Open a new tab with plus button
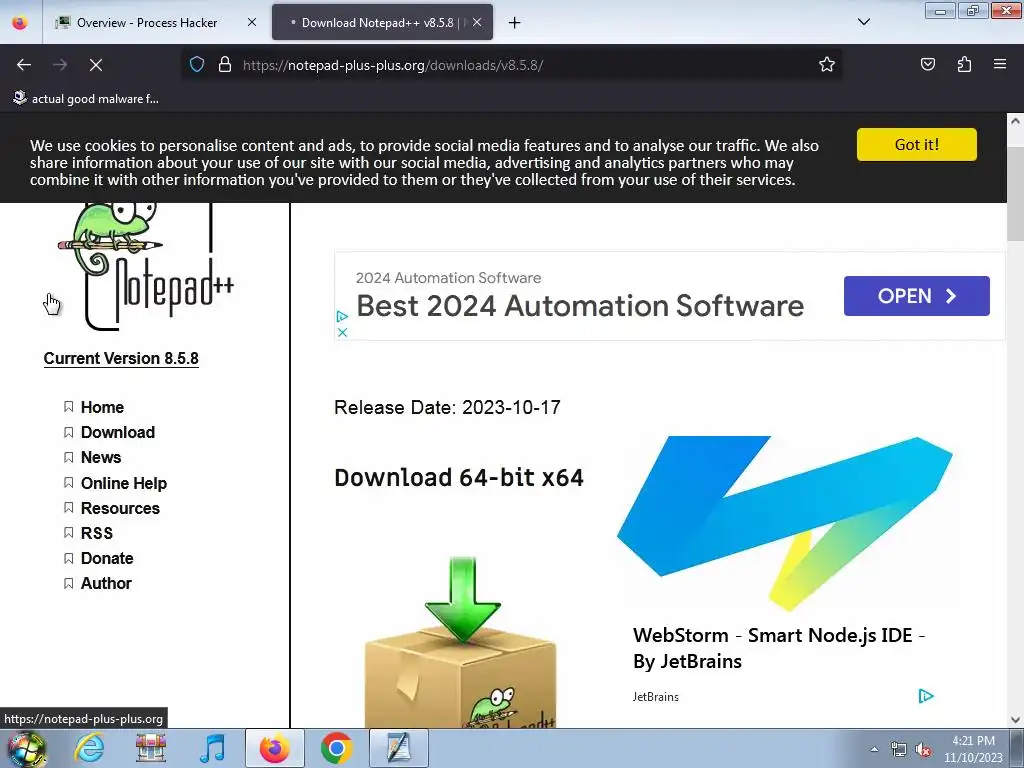The height and width of the screenshot is (768, 1024). coord(515,23)
